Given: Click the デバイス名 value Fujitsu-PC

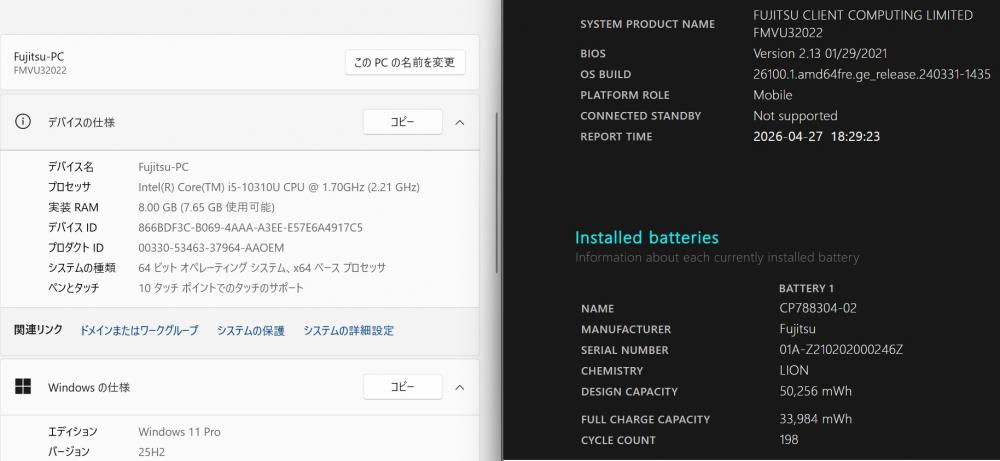Looking at the screenshot, I should coord(163,167).
